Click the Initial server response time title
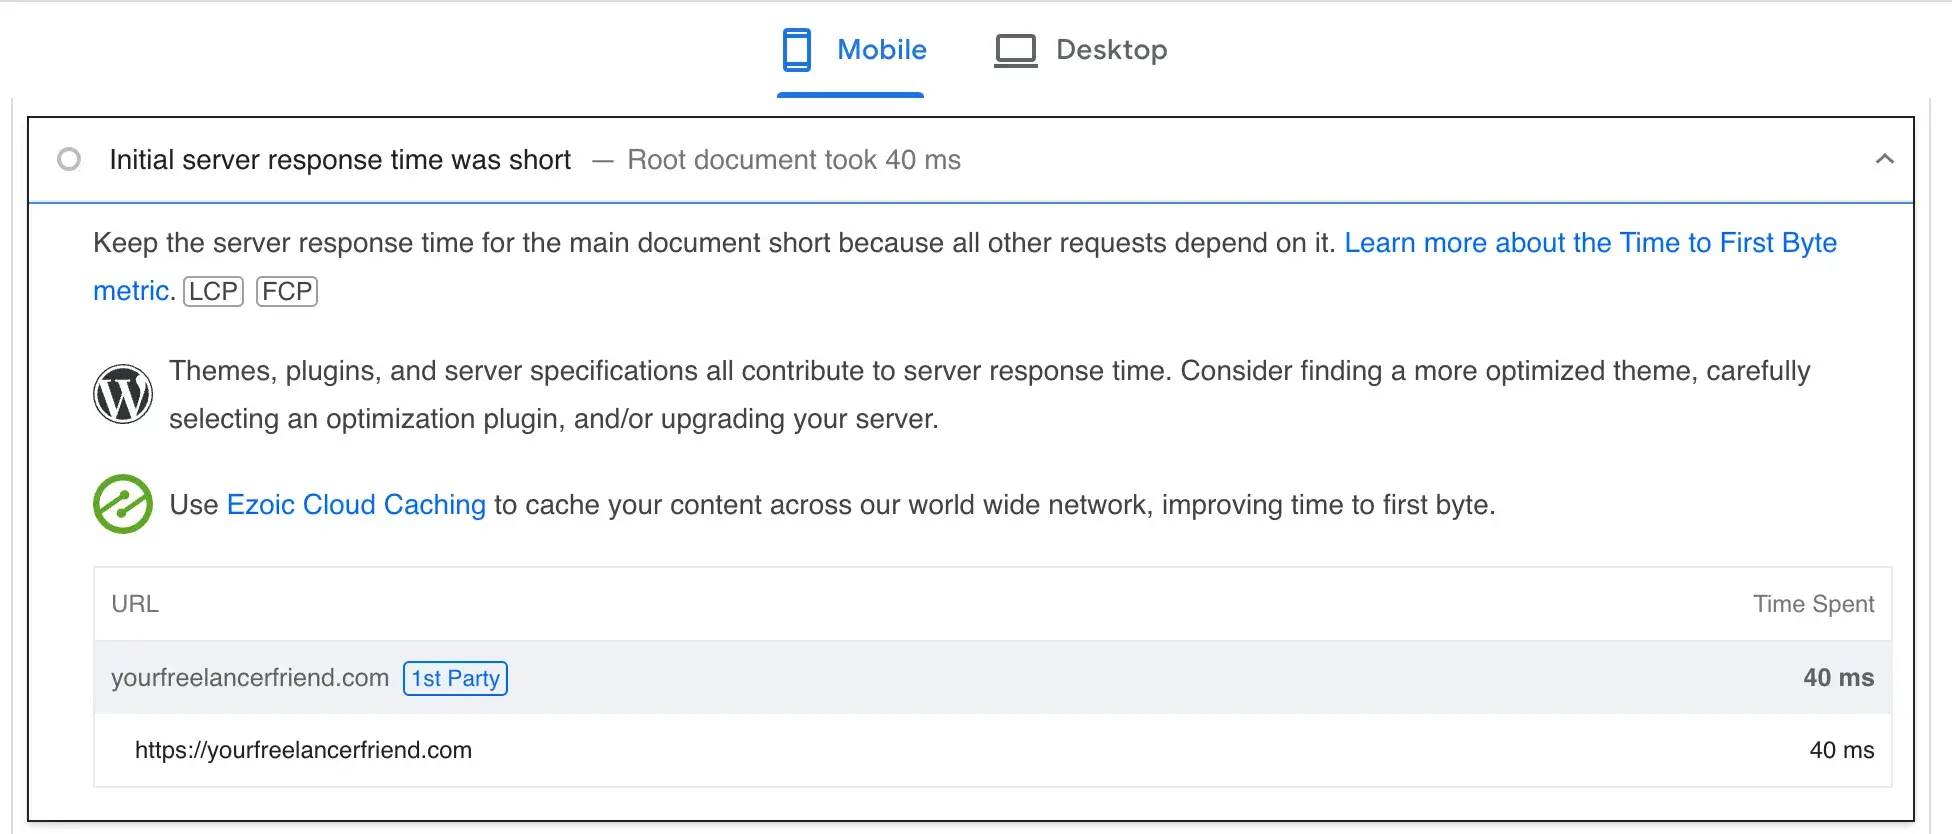 (340, 160)
